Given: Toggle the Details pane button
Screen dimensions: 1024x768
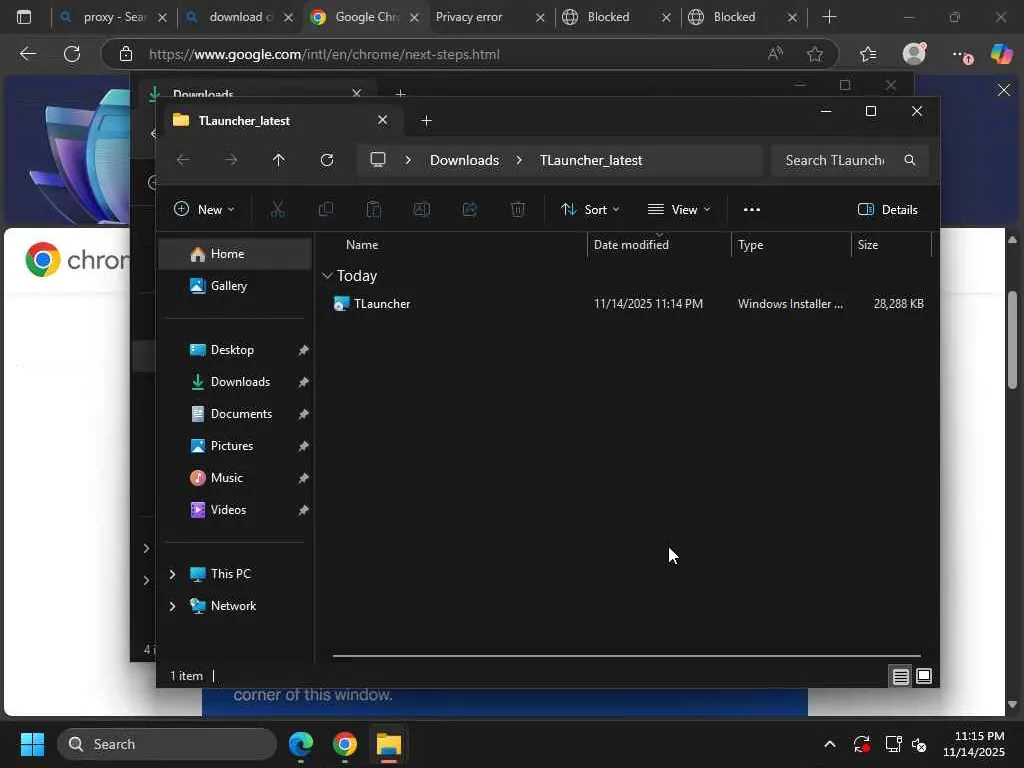Looking at the screenshot, I should click(x=888, y=210).
